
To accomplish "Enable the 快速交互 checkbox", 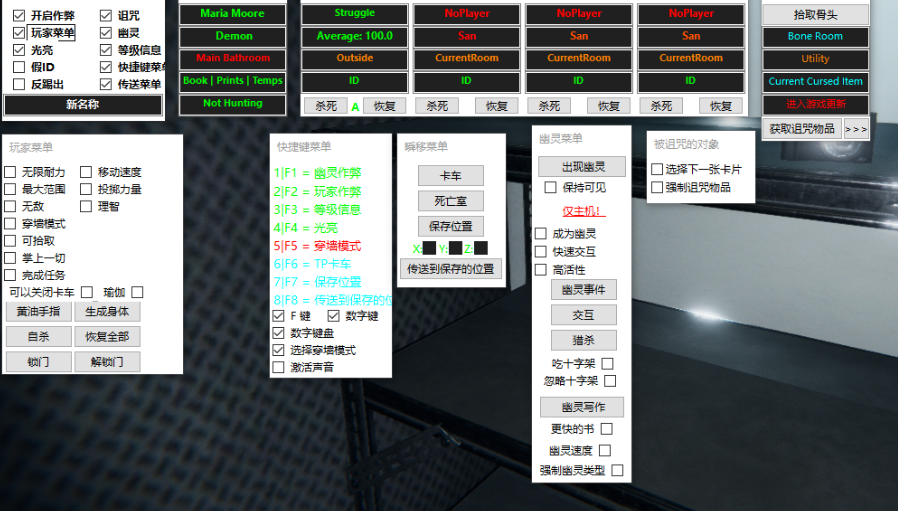I will pos(541,251).
